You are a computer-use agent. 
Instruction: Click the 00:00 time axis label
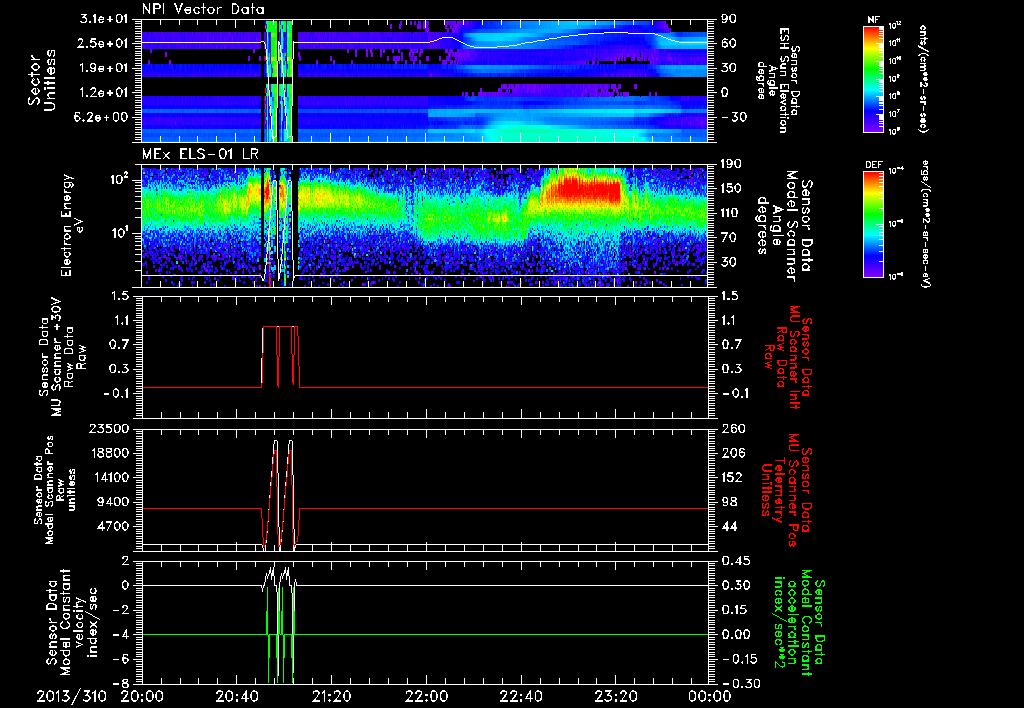click(710, 696)
